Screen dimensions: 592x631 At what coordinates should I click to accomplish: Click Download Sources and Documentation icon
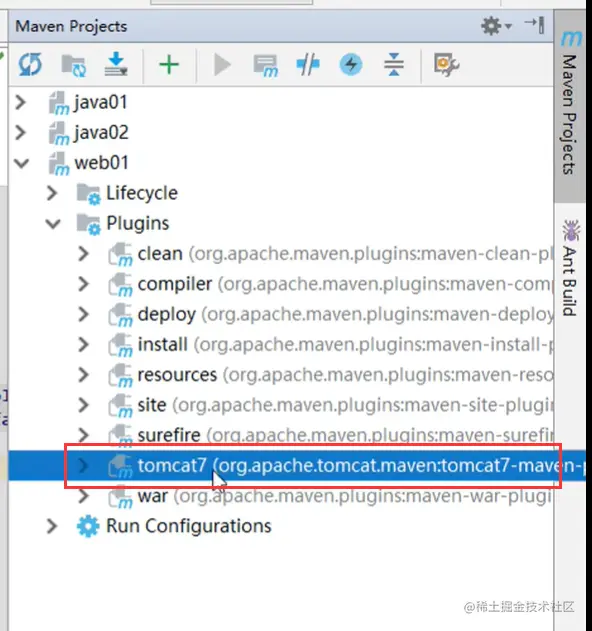coord(116,64)
